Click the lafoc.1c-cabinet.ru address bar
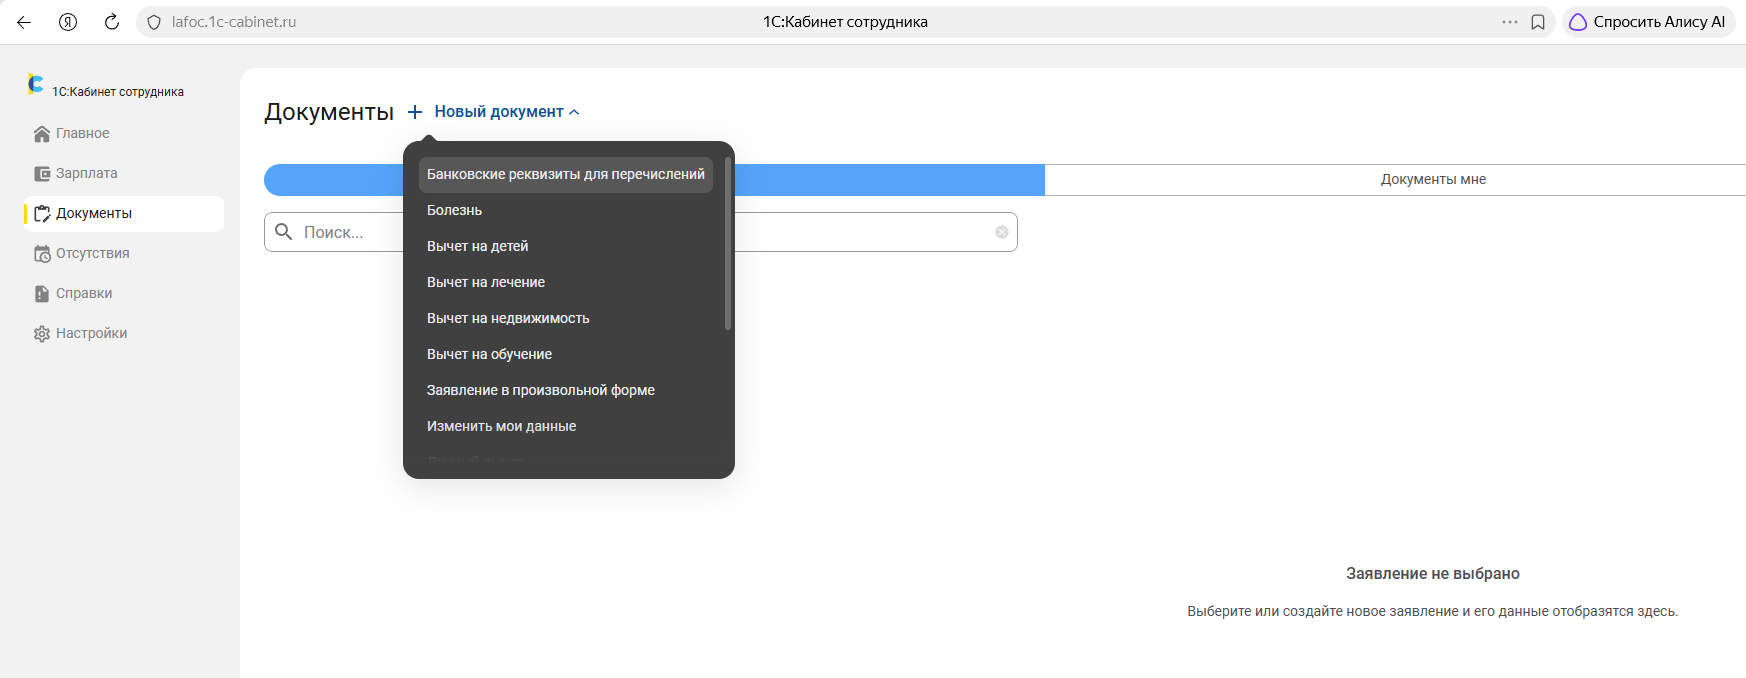1746x678 pixels. coord(234,22)
